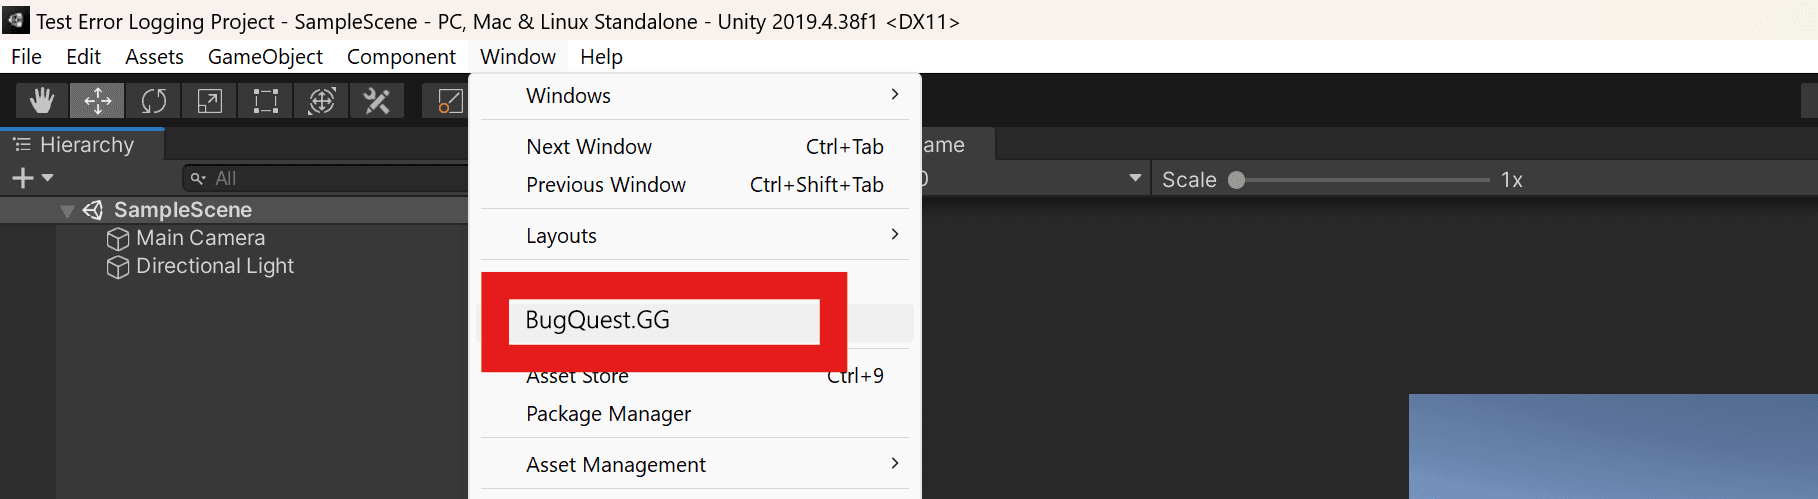Focus the Hierarchy search field
The width and height of the screenshot is (1818, 499).
click(325, 179)
